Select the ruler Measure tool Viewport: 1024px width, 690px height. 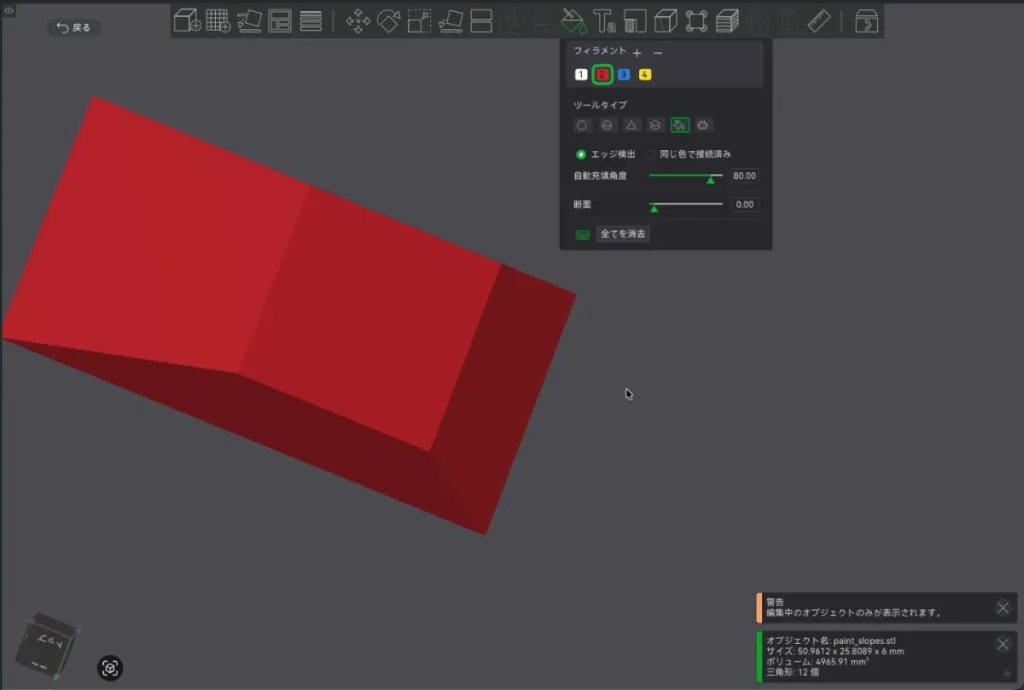pyautogui.click(x=819, y=21)
